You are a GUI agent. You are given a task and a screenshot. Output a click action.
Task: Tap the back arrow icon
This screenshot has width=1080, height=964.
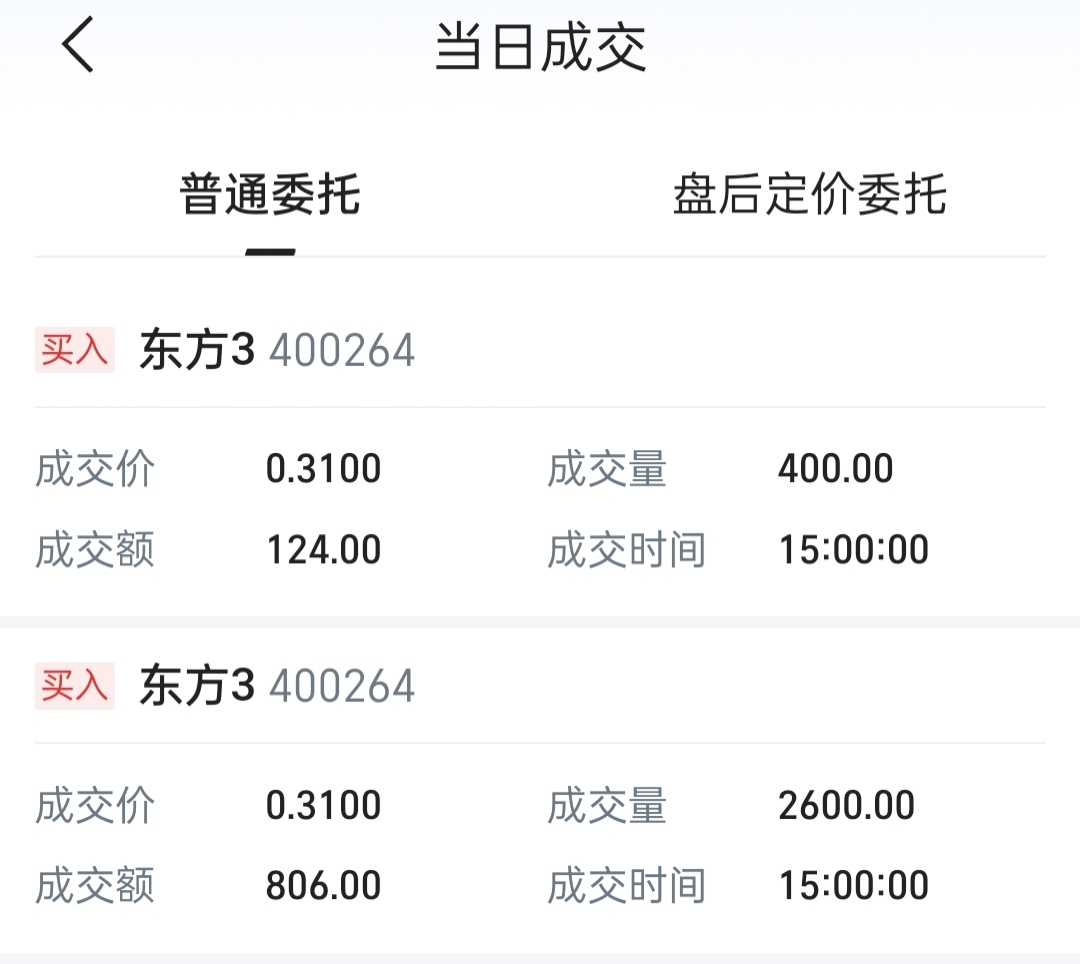78,47
